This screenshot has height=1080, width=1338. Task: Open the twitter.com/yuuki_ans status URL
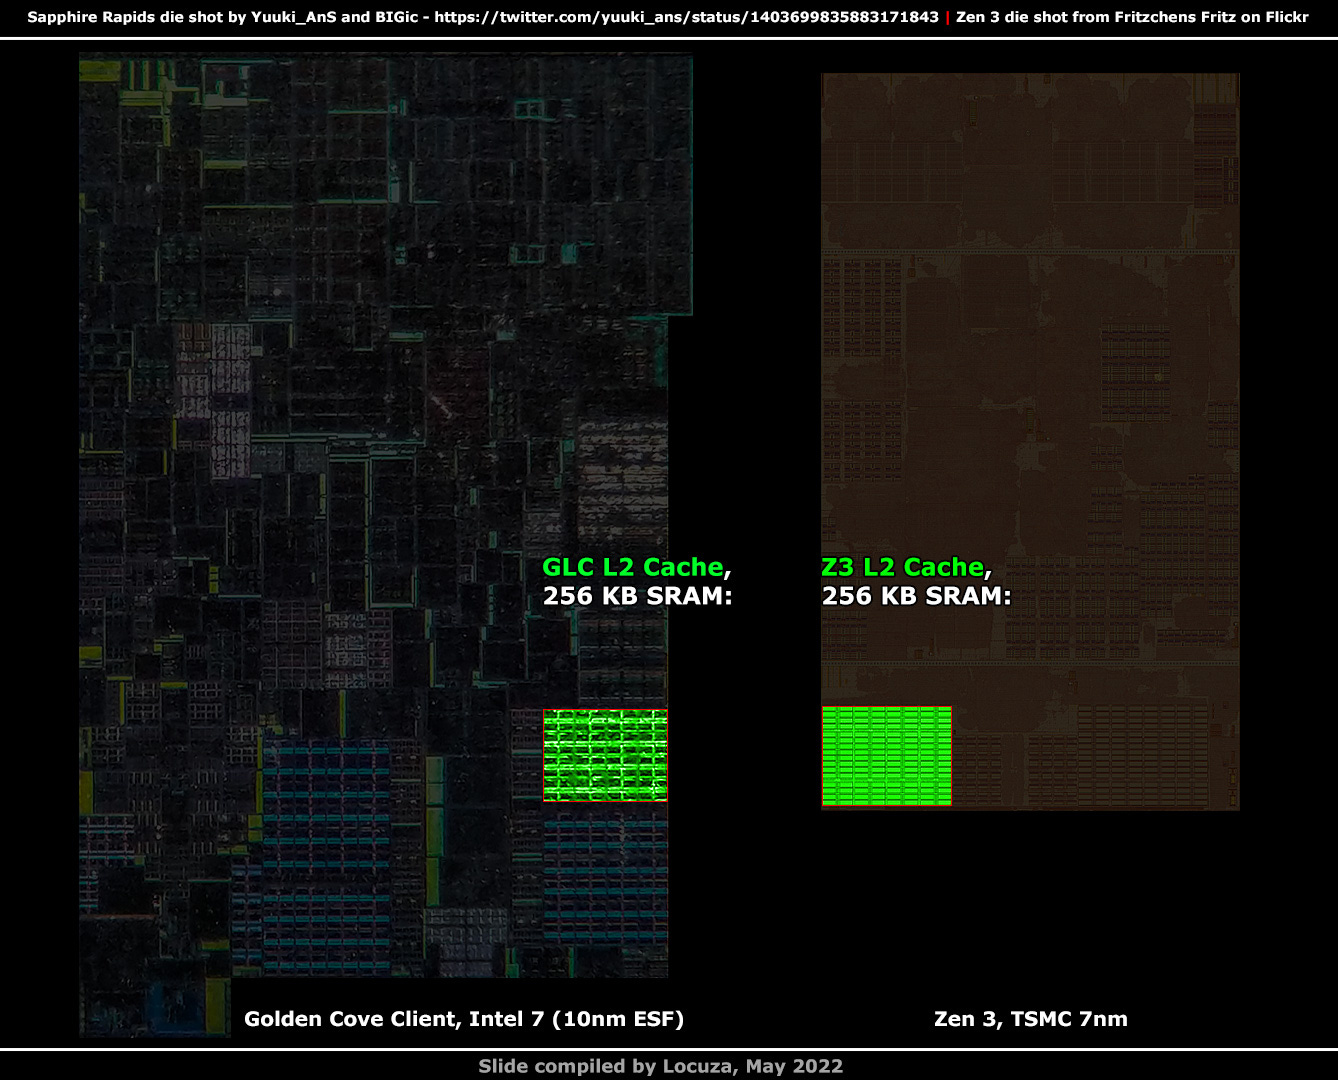click(x=687, y=17)
